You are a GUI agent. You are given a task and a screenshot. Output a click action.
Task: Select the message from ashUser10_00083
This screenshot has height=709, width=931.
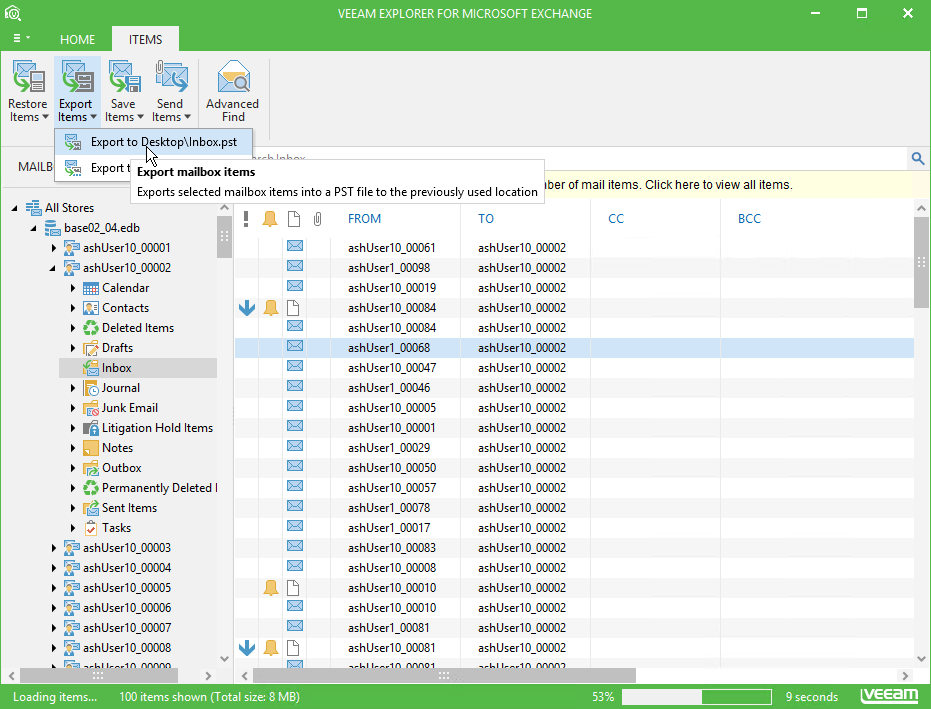574,548
